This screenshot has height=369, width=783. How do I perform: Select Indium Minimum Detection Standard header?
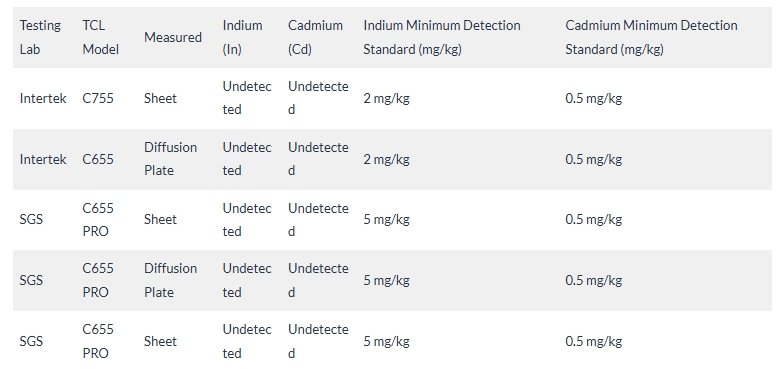pos(441,37)
